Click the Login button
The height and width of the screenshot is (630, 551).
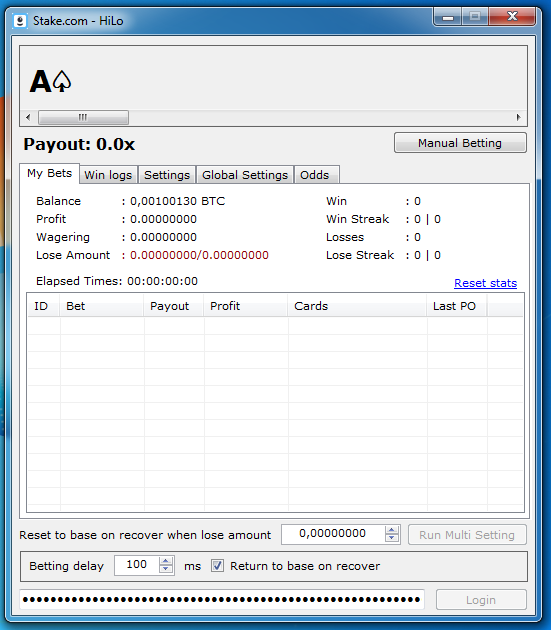coord(481,600)
